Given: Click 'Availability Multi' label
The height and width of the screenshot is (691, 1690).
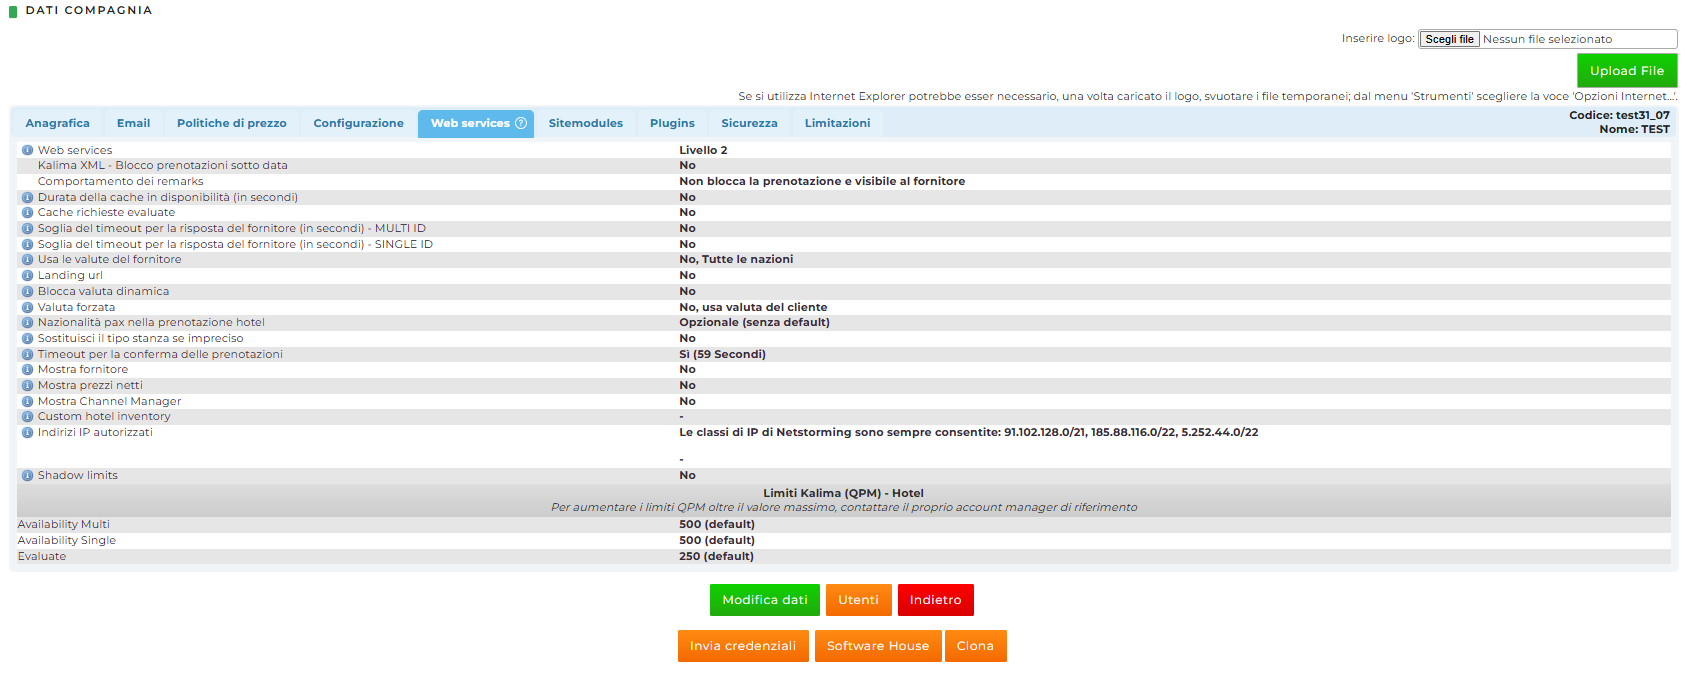Looking at the screenshot, I should (64, 524).
